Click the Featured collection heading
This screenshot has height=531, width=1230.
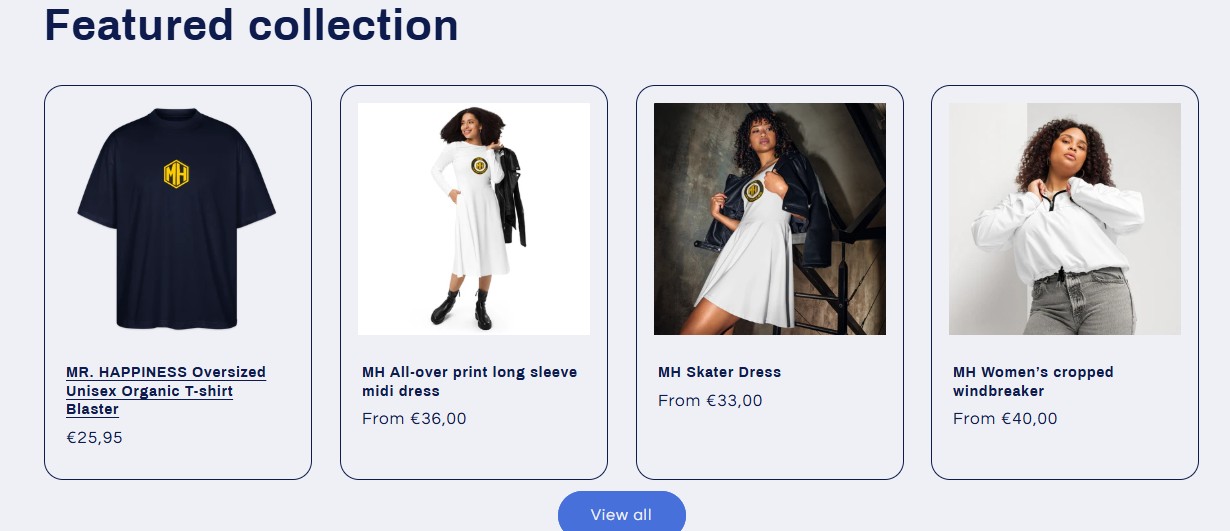click(x=251, y=25)
